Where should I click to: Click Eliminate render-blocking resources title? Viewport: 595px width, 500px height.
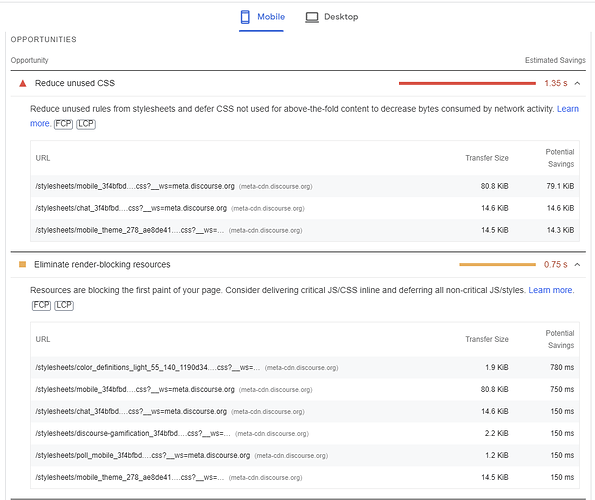(x=102, y=264)
